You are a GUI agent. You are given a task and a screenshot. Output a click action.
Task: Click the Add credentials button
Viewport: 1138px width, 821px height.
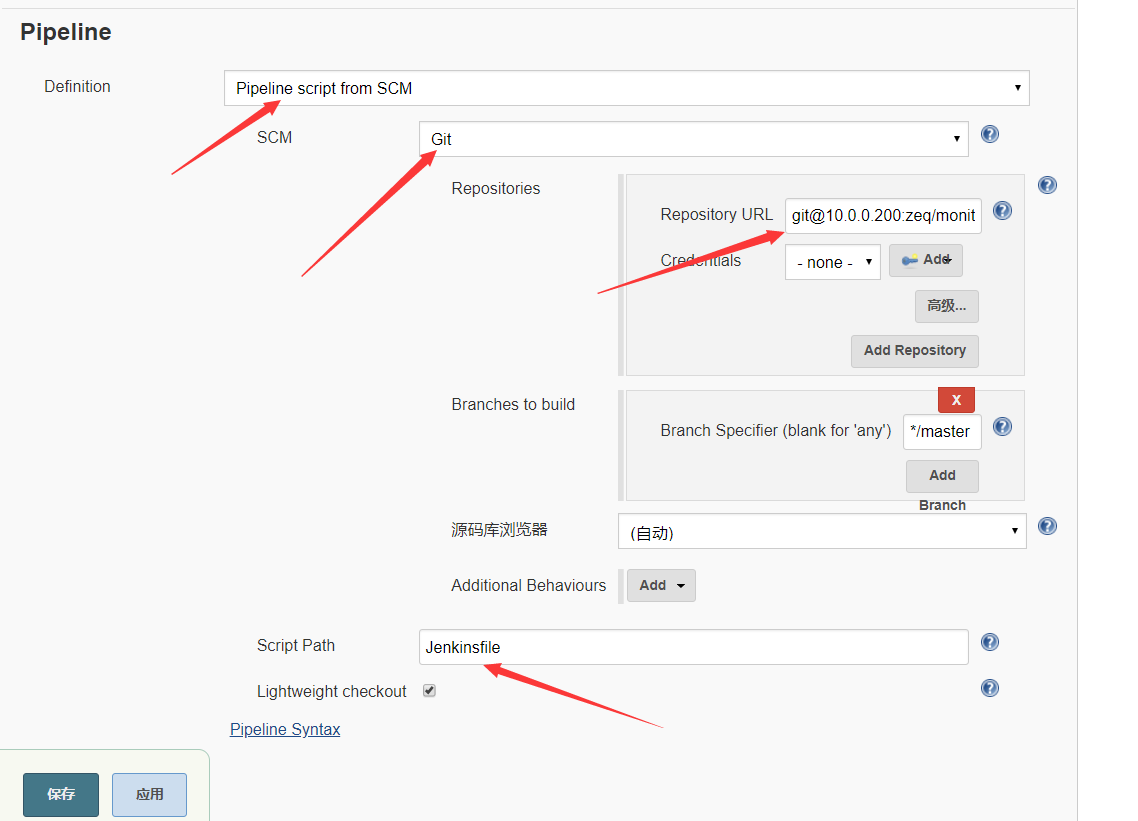(x=925, y=260)
